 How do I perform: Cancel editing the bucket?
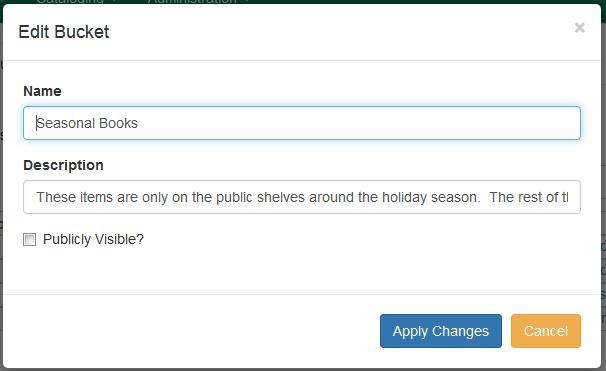545,331
